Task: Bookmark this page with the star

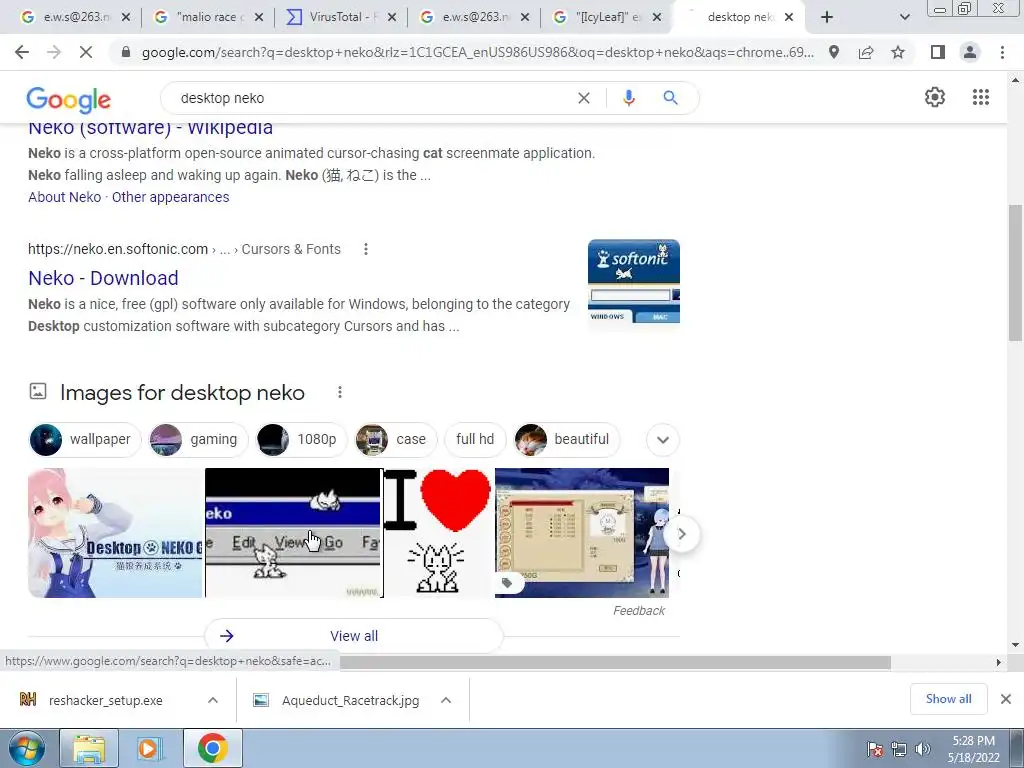Action: coord(898,52)
